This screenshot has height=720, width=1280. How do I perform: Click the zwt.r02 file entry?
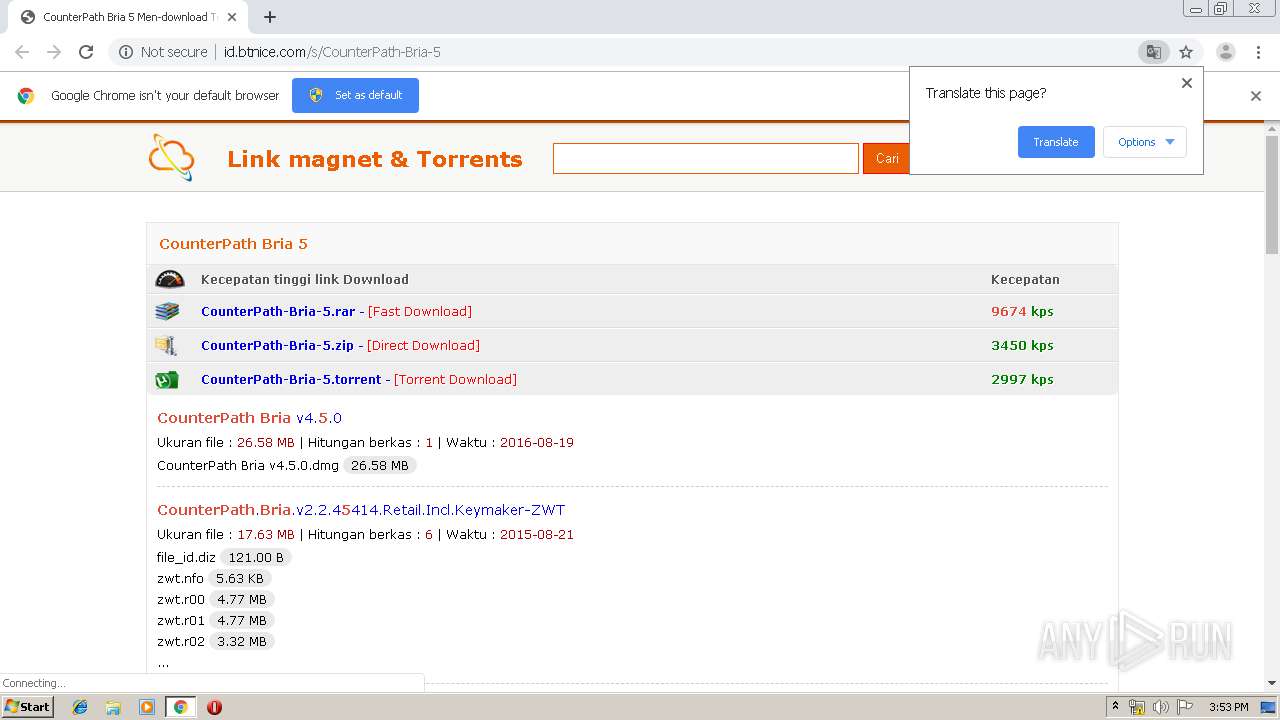181,641
